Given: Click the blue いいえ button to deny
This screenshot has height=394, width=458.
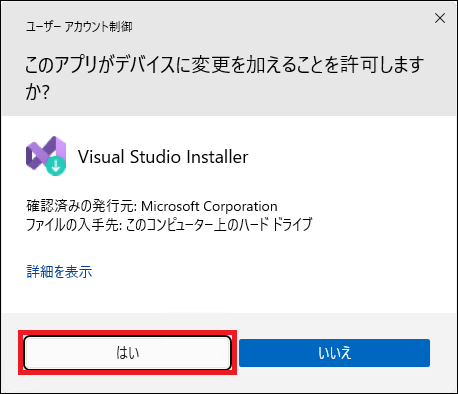Looking at the screenshot, I should pyautogui.click(x=334, y=353).
